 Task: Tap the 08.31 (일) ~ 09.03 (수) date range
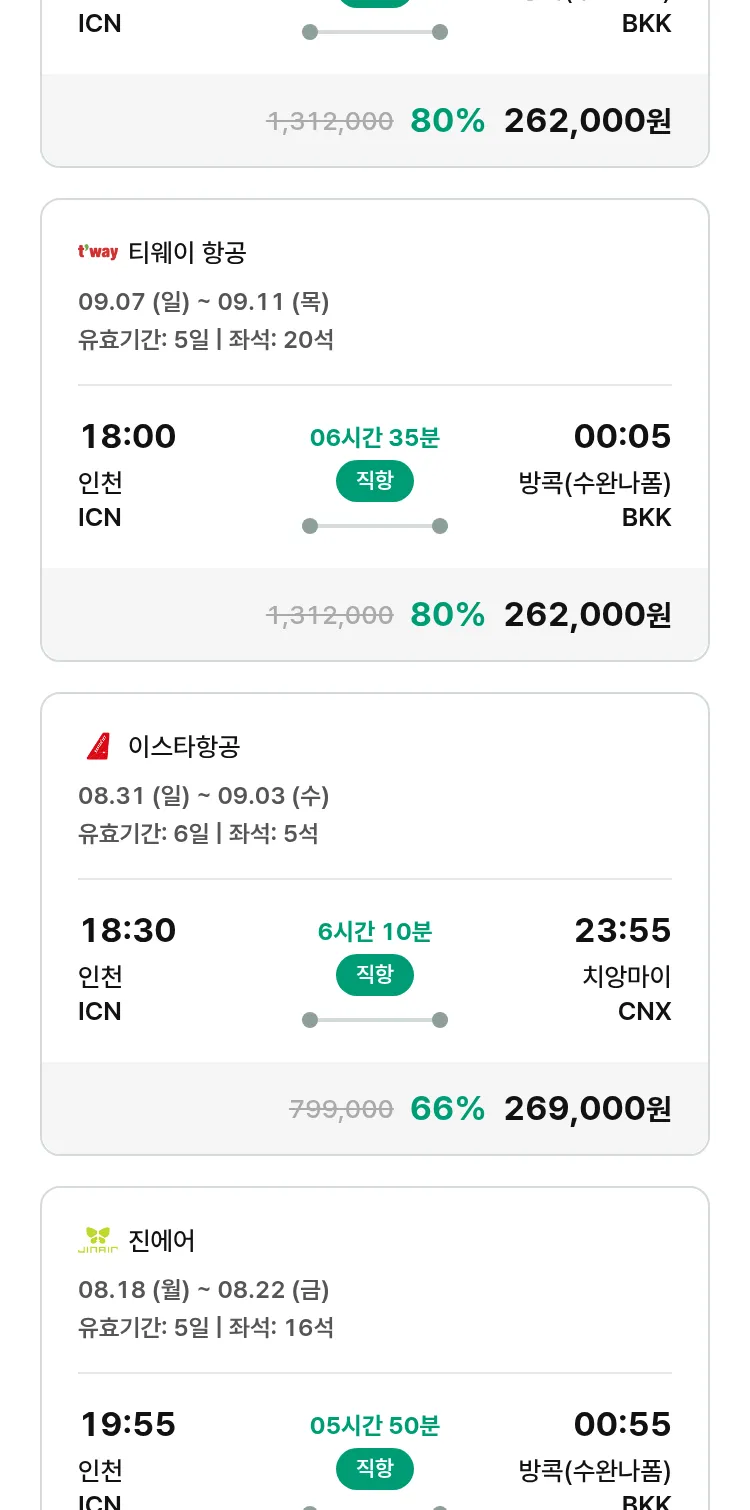[204, 796]
